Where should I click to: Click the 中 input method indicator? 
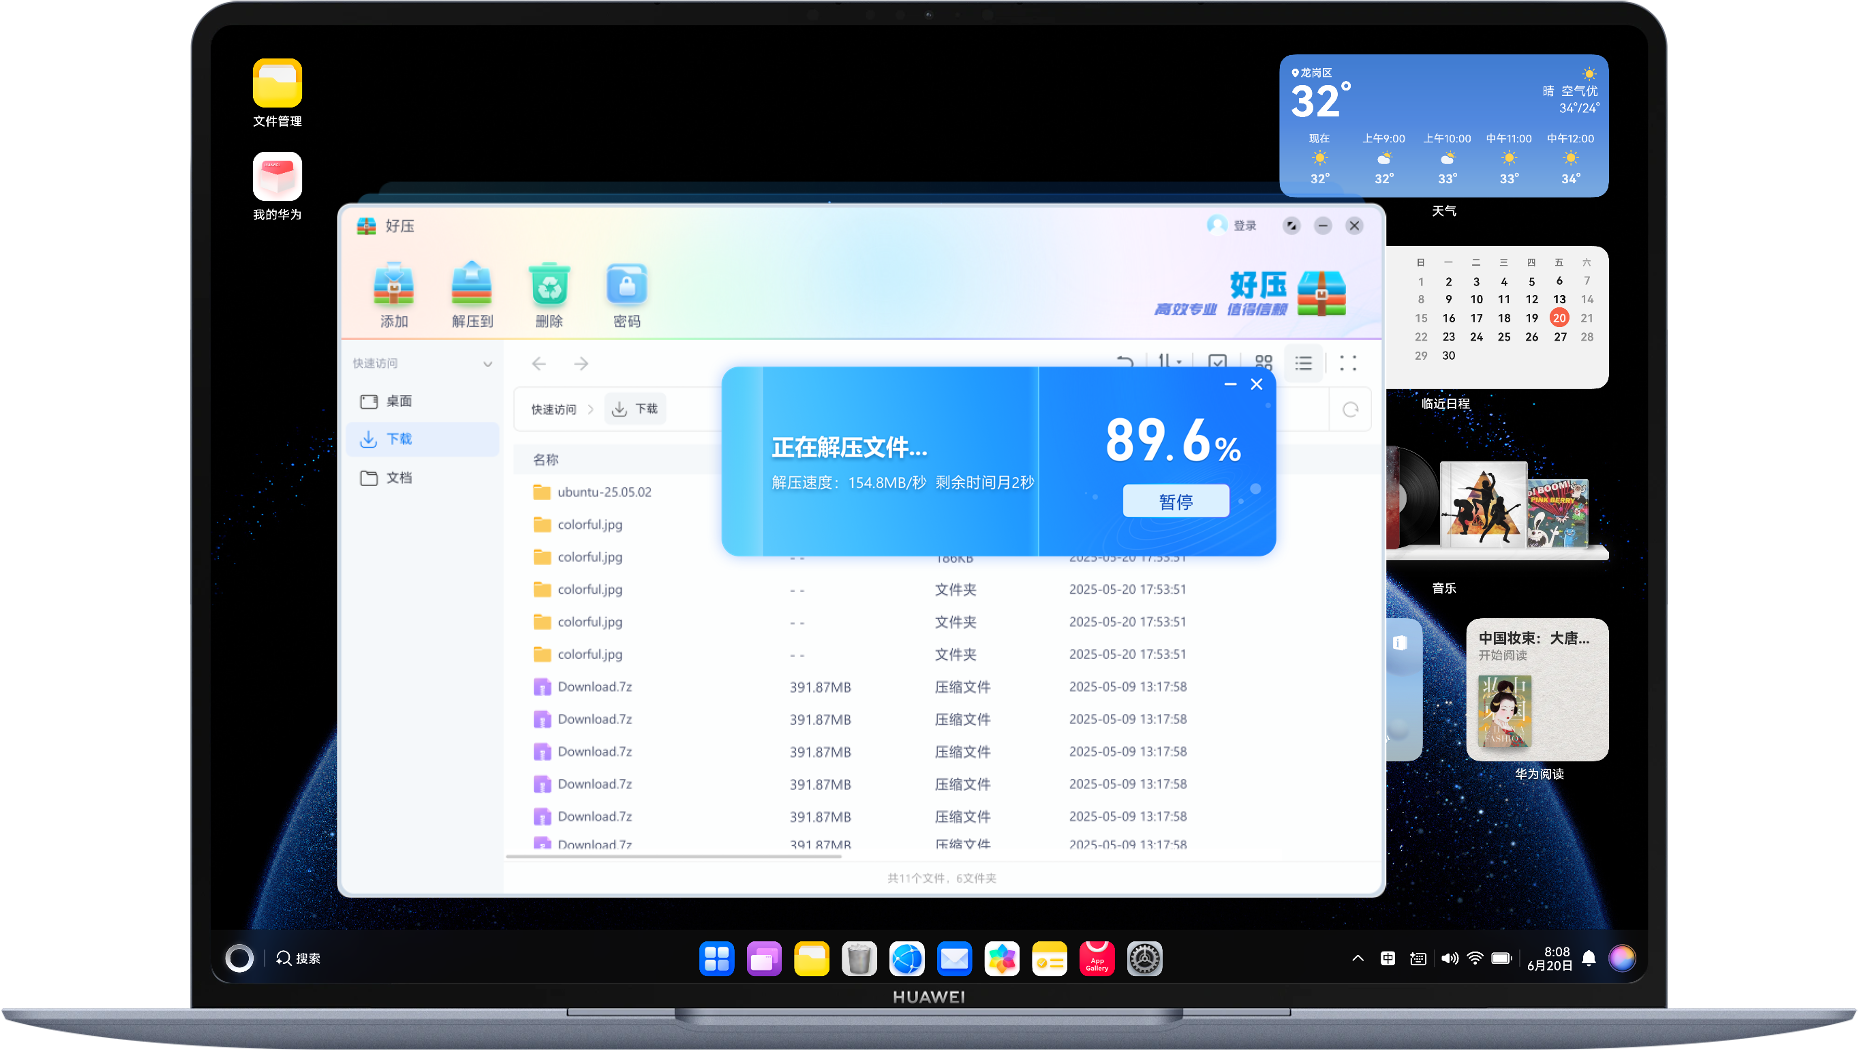(1388, 958)
